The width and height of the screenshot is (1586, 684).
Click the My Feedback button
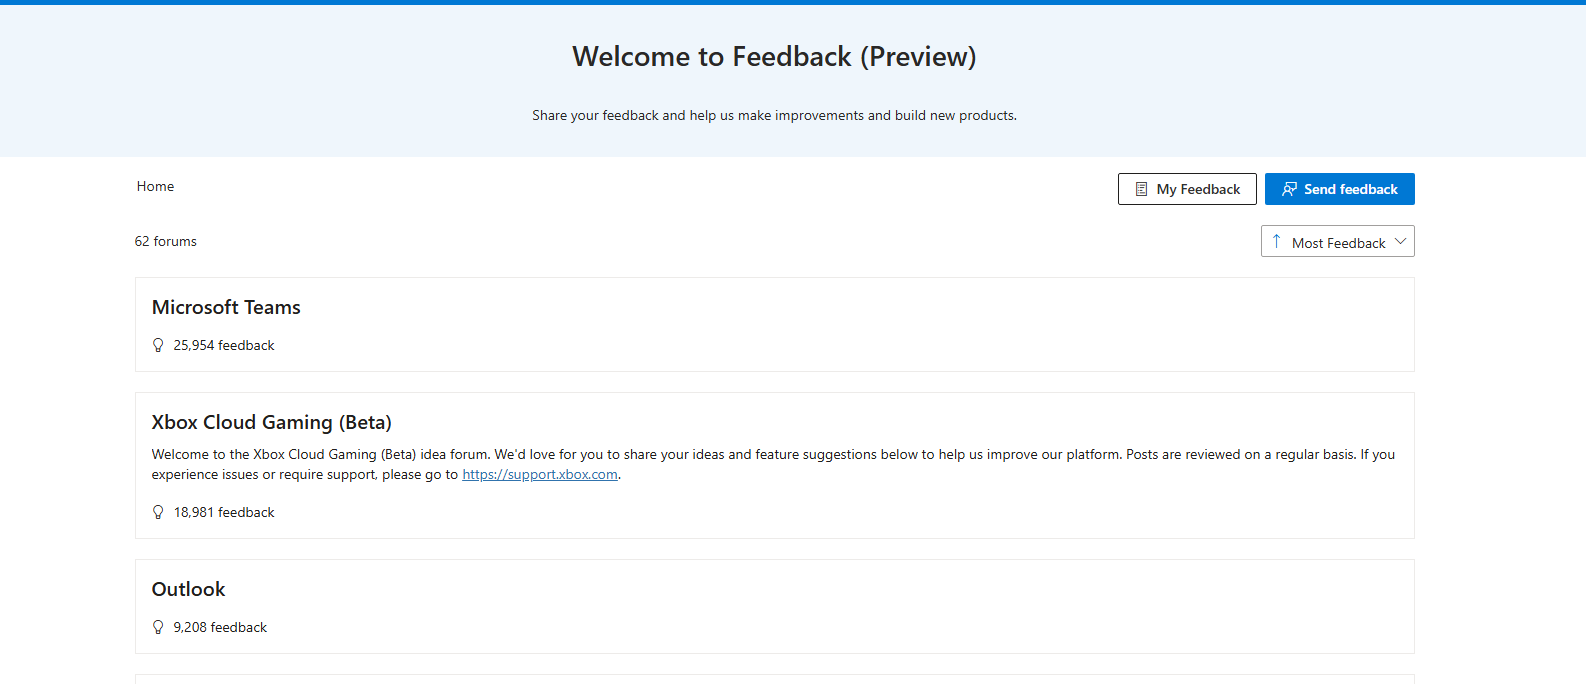pyautogui.click(x=1187, y=189)
